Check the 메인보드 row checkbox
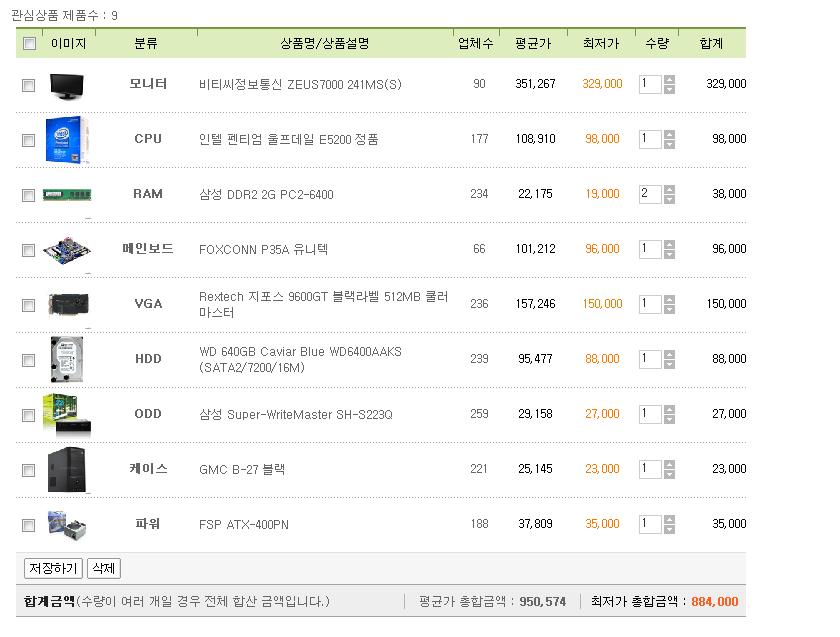Screen dimensions: 840x637 (x=28, y=250)
